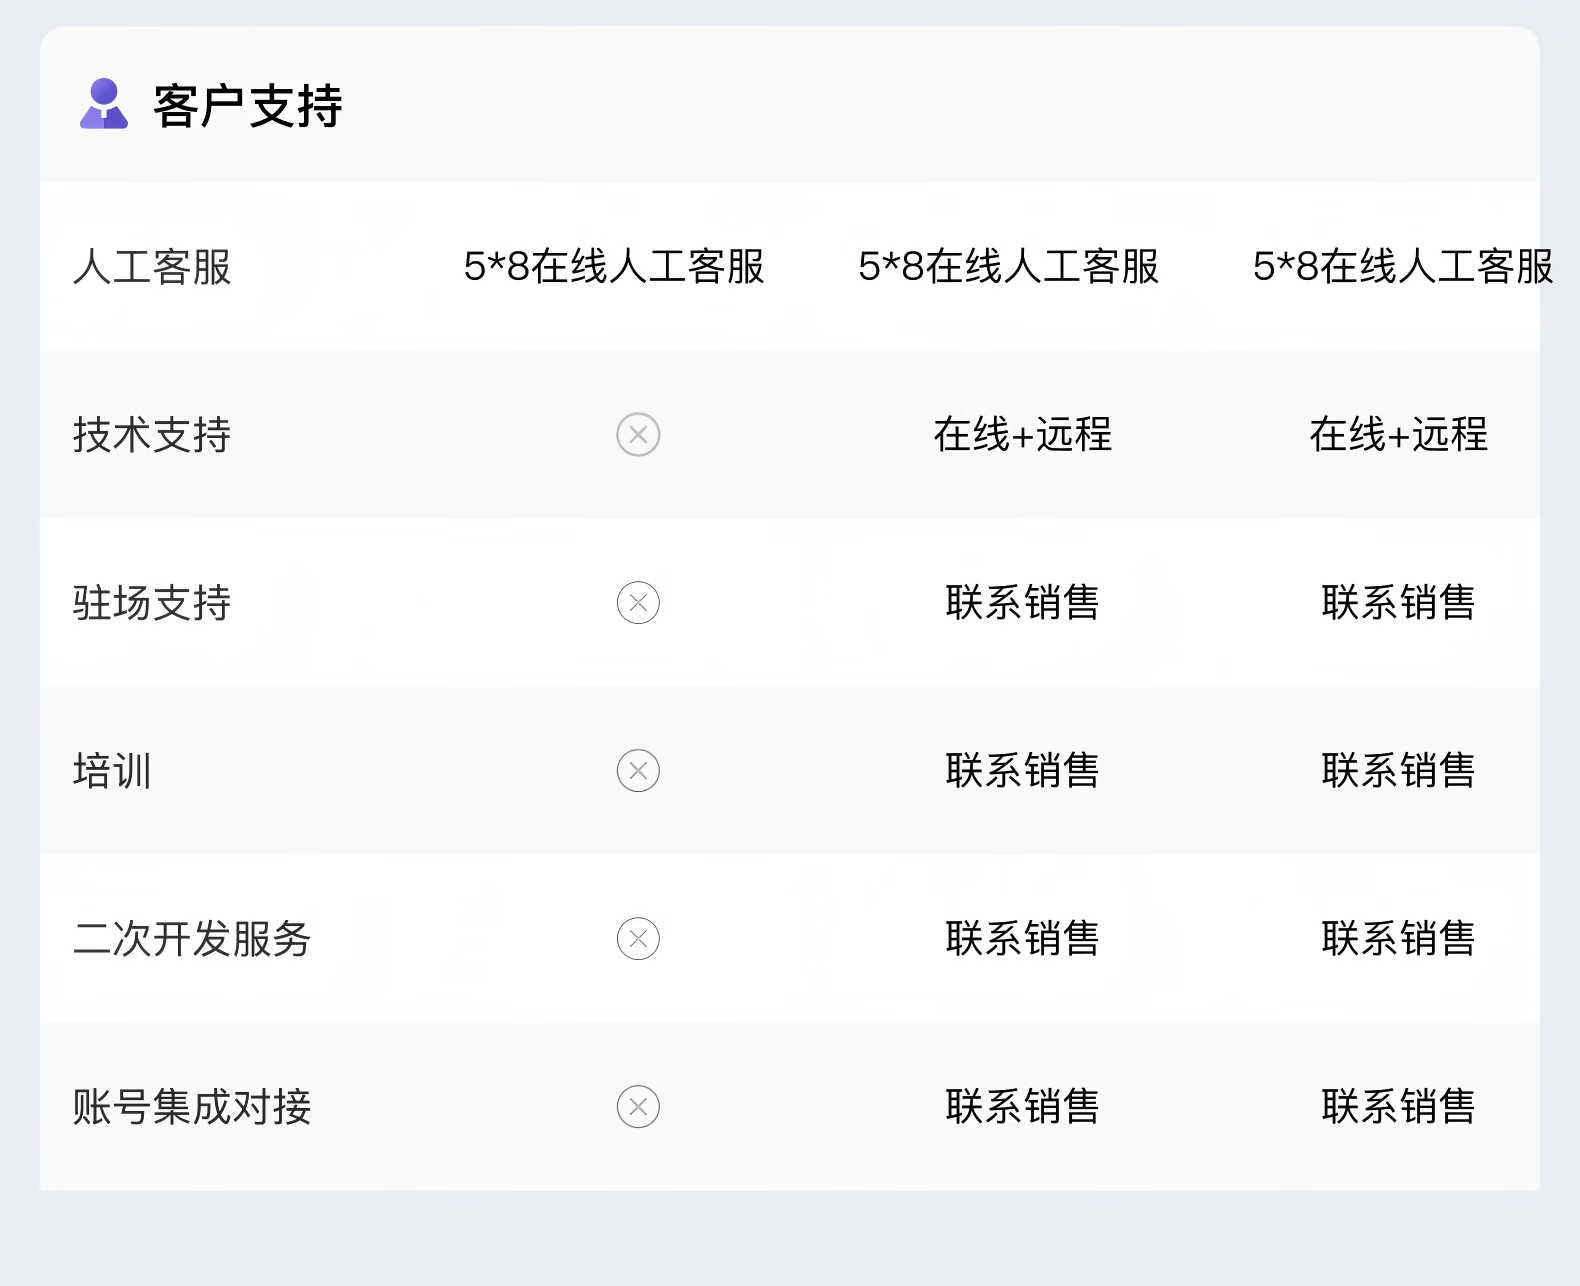
Task: Click the X icon in 驻场支持 row
Action: 638,603
